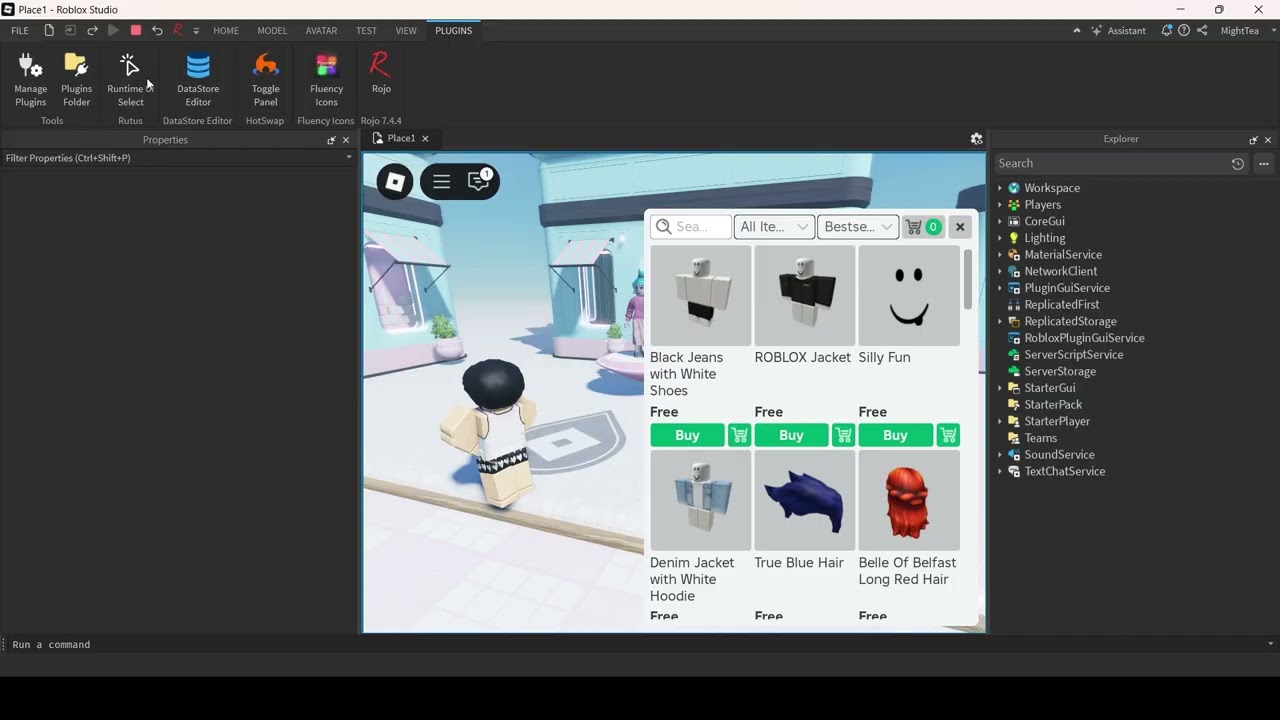Open the Manage Plugins tool
This screenshot has height=720, width=1280.
pos(30,80)
